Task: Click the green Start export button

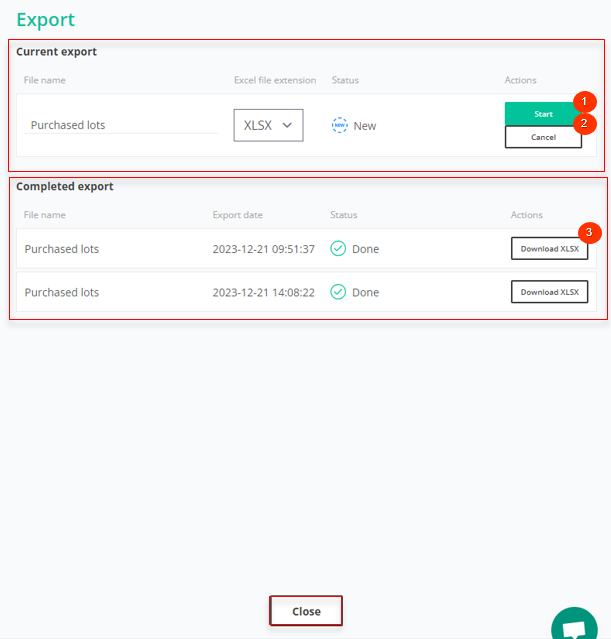Action: [543, 114]
